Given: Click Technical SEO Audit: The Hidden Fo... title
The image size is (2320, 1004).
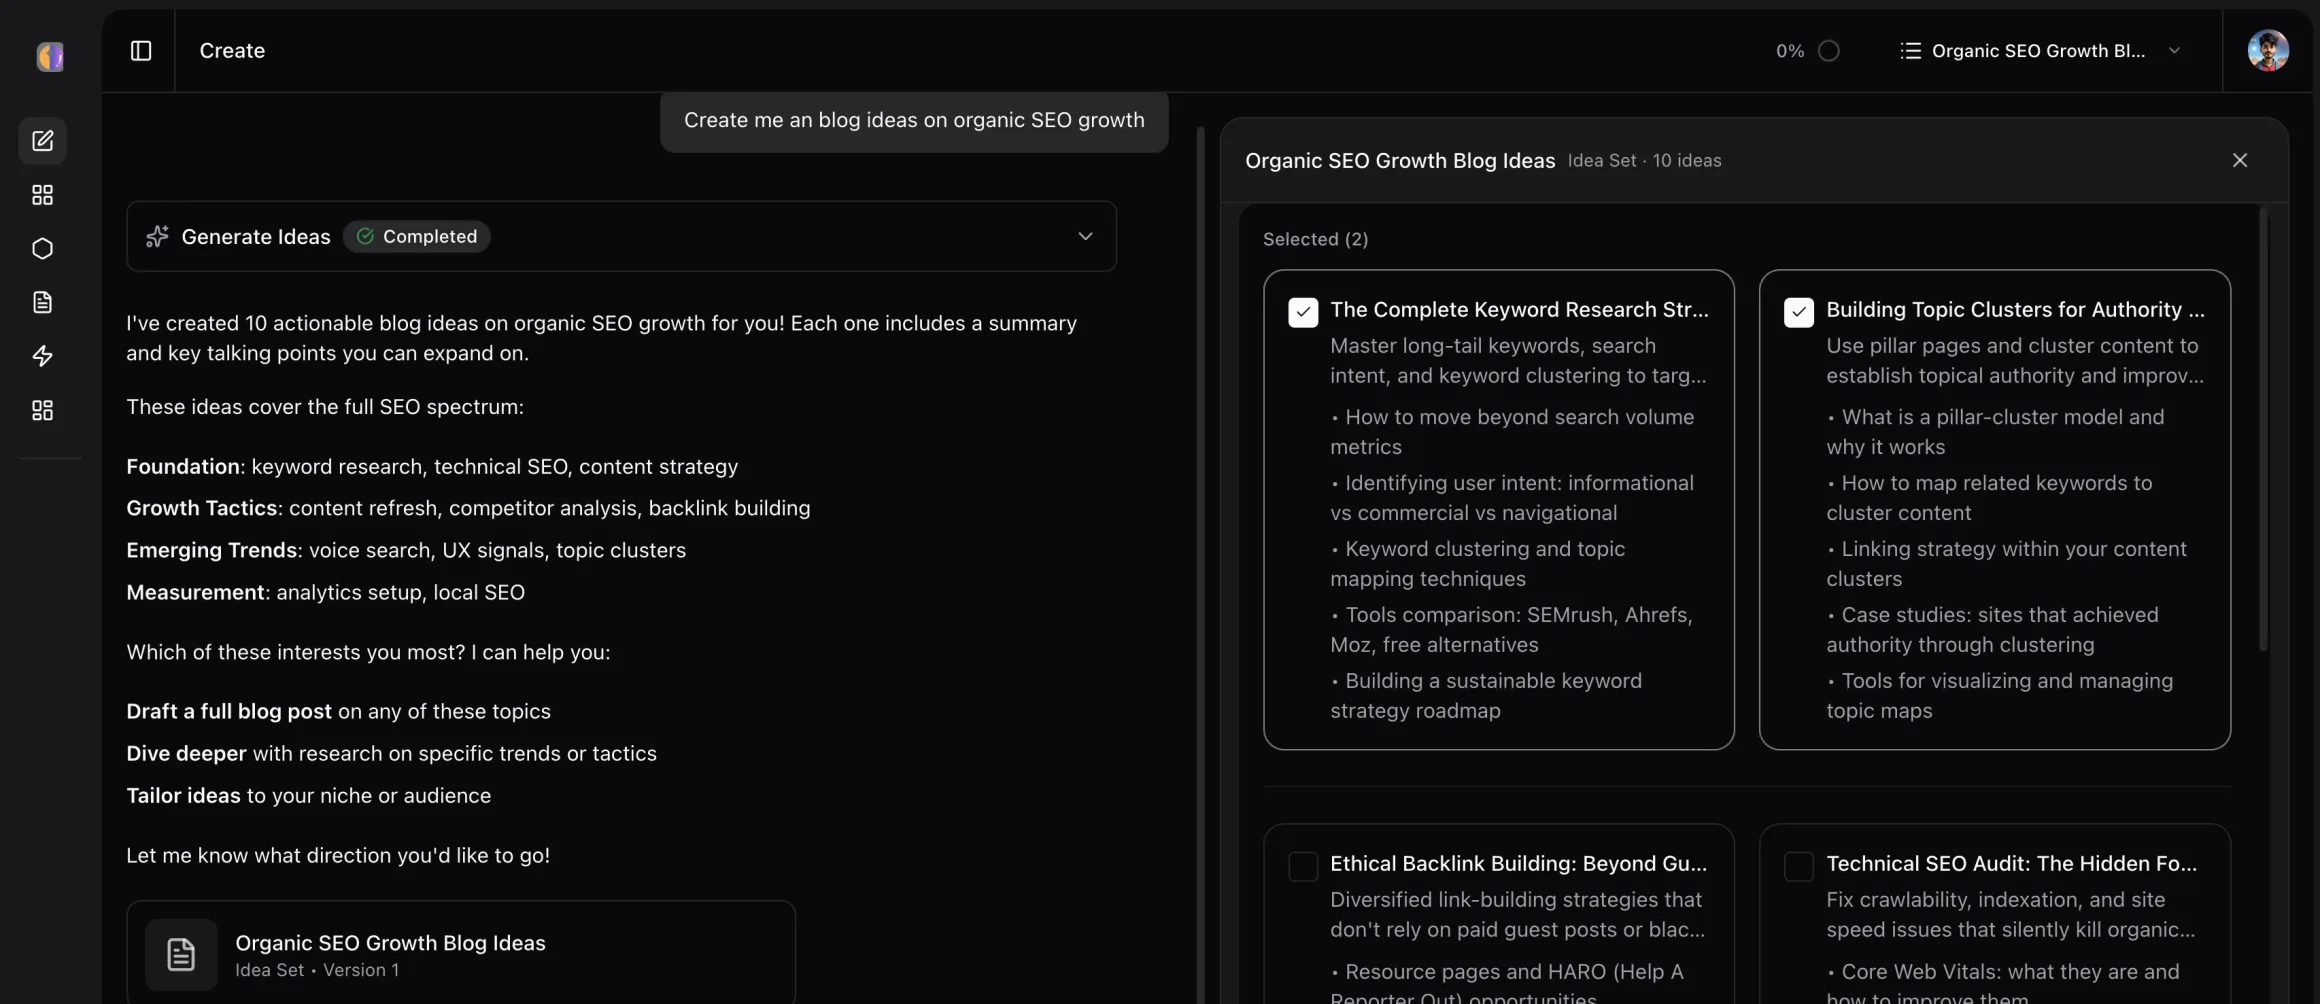Looking at the screenshot, I should pyautogui.click(x=2011, y=864).
